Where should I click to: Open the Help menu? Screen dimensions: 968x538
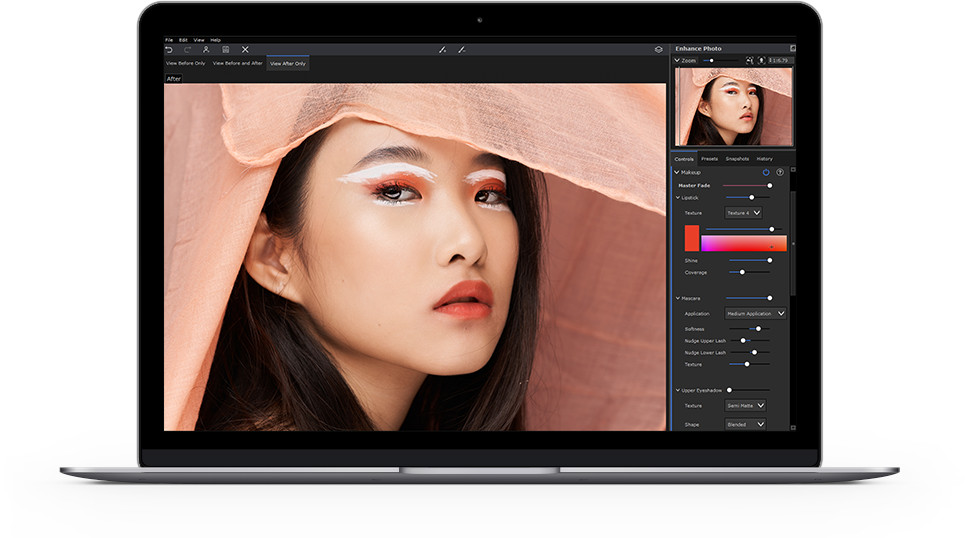(215, 40)
